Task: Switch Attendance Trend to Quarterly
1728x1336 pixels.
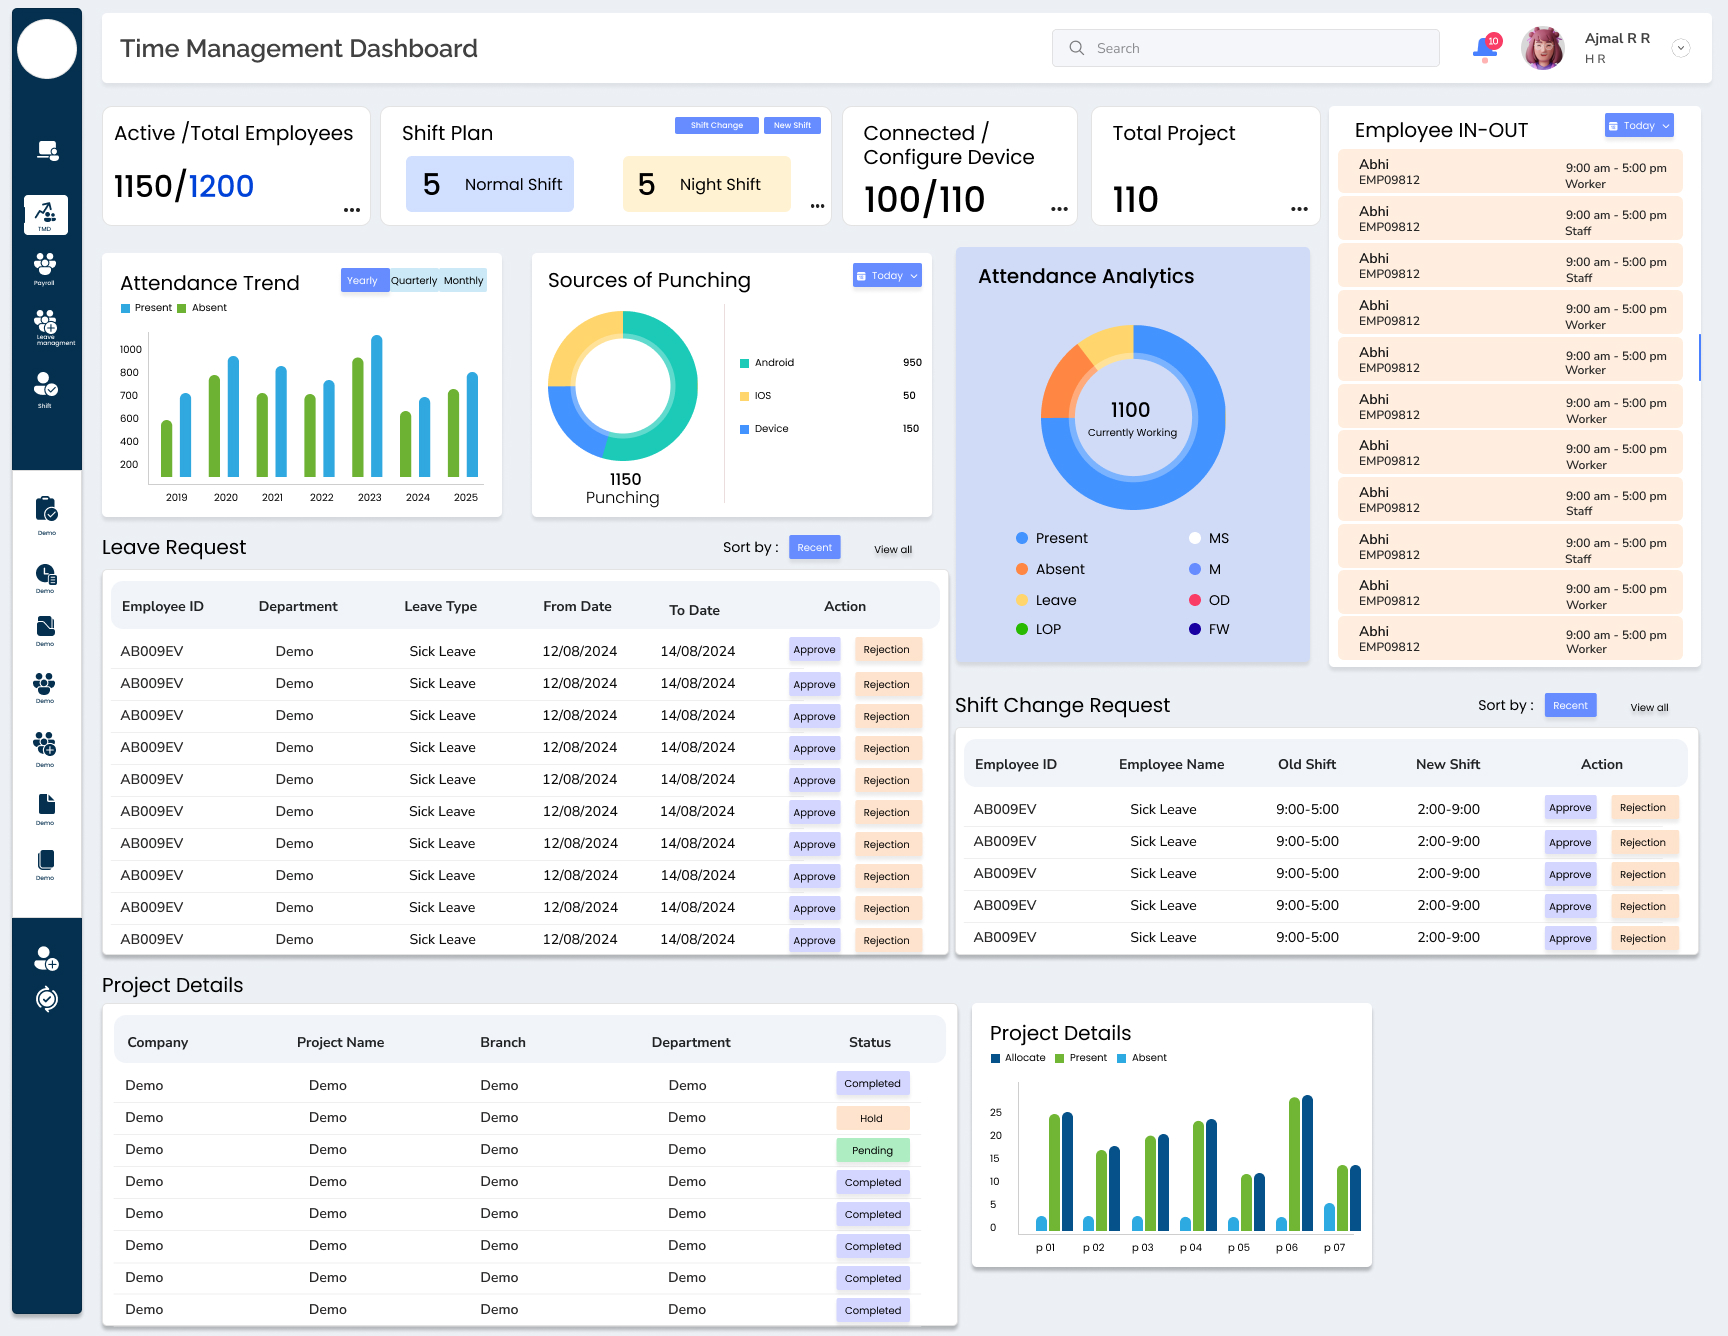Action: point(414,281)
